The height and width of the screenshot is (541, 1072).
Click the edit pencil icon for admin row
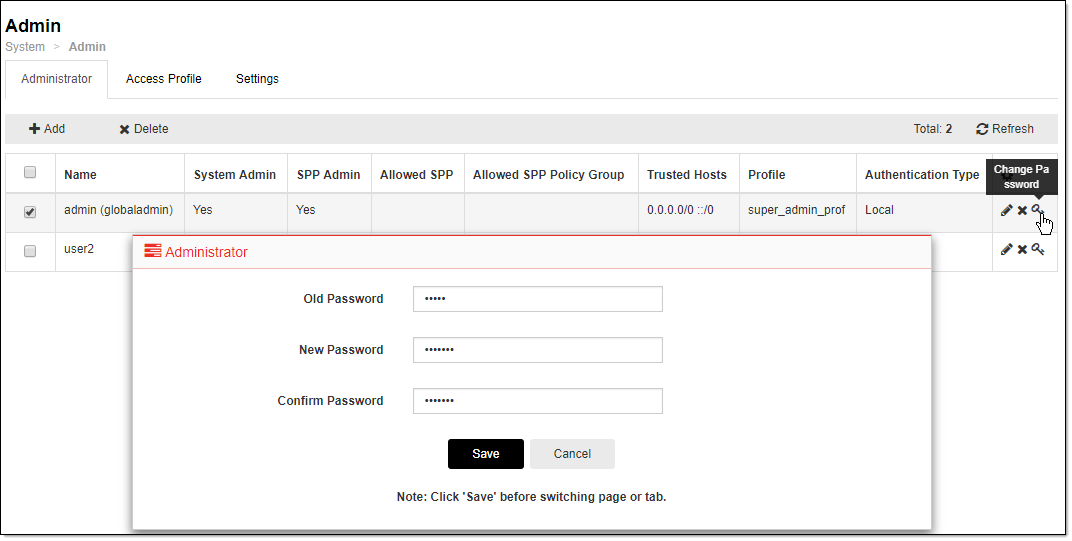click(1006, 210)
